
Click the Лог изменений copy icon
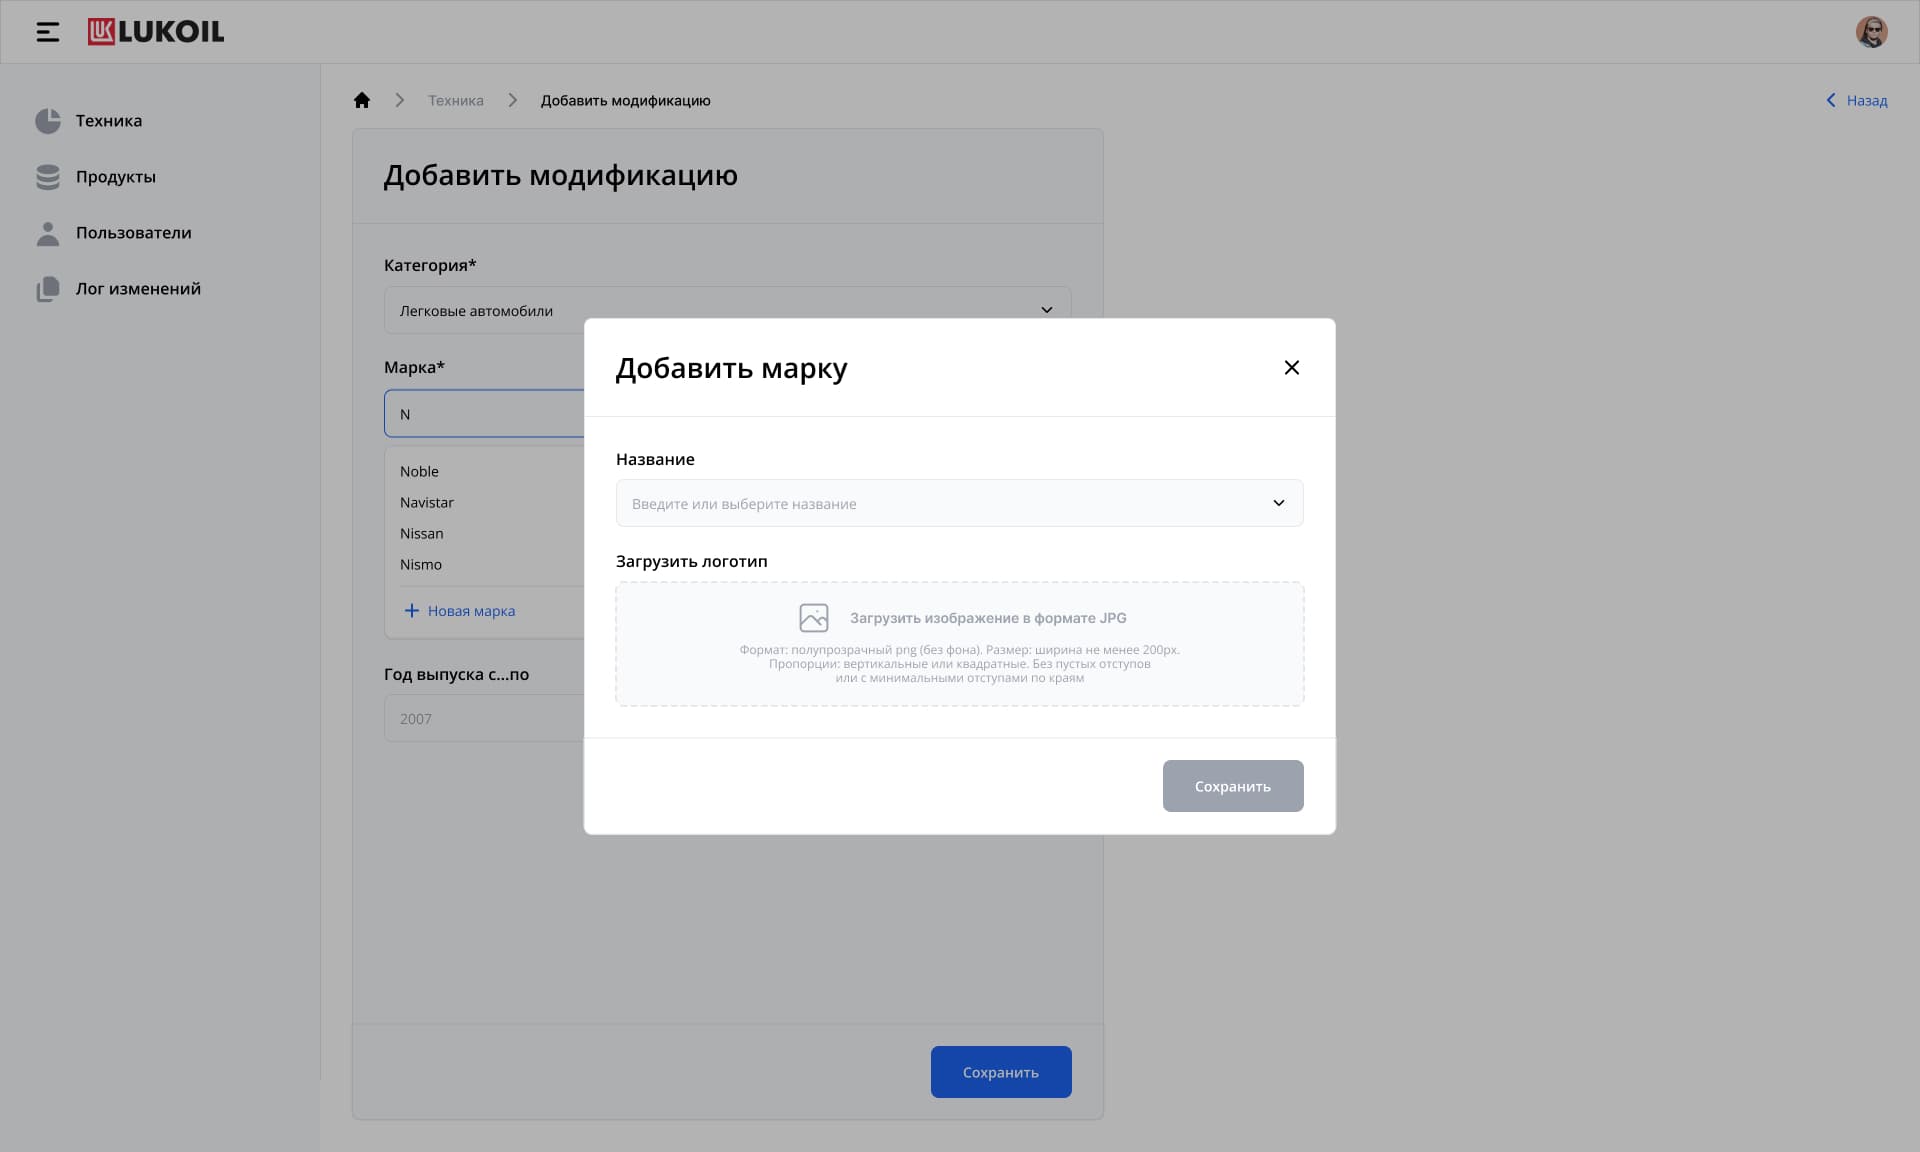click(48, 289)
